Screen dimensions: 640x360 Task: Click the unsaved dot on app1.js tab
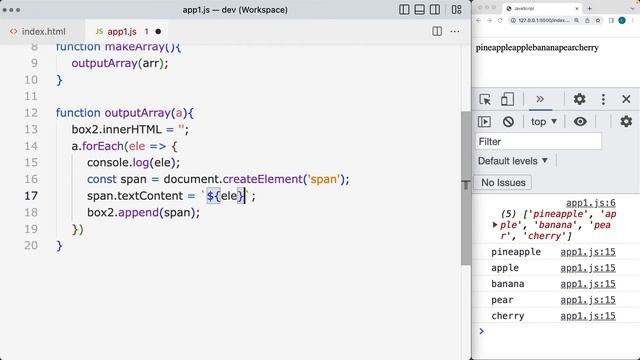[158, 31]
